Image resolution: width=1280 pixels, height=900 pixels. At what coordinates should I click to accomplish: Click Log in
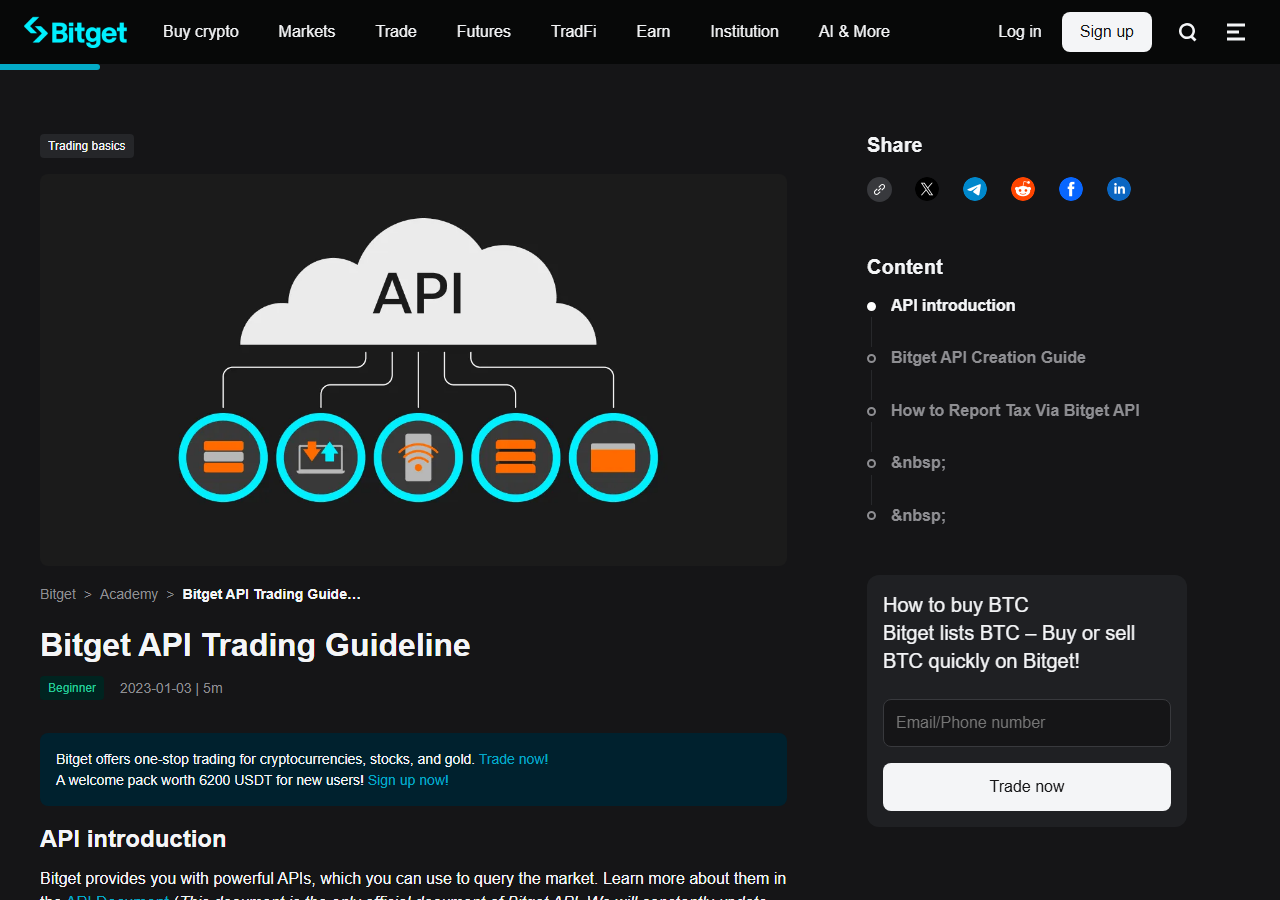(1019, 32)
